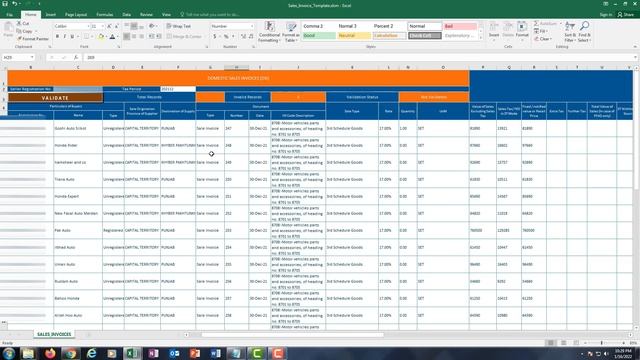This screenshot has width=640, height=360.
Task: Apply Percent Style to selection
Action: pyautogui.click(x=226, y=36)
